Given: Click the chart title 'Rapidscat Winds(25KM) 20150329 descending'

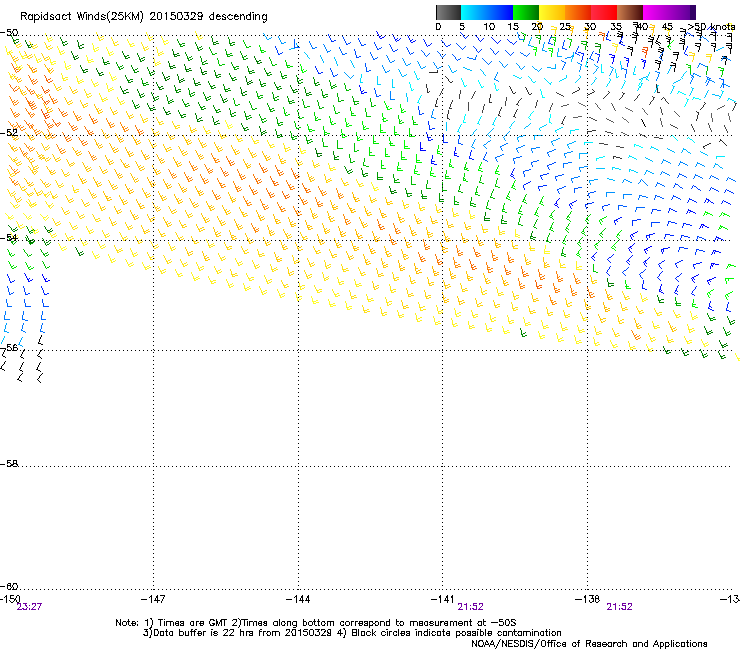Looking at the screenshot, I should tap(143, 17).
